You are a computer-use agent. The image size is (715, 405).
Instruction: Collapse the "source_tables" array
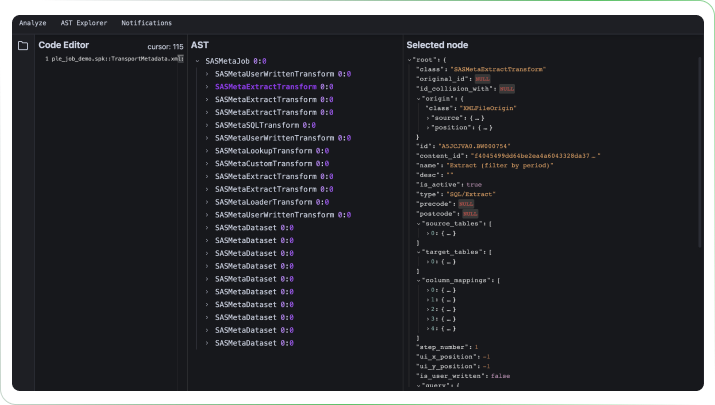418,223
